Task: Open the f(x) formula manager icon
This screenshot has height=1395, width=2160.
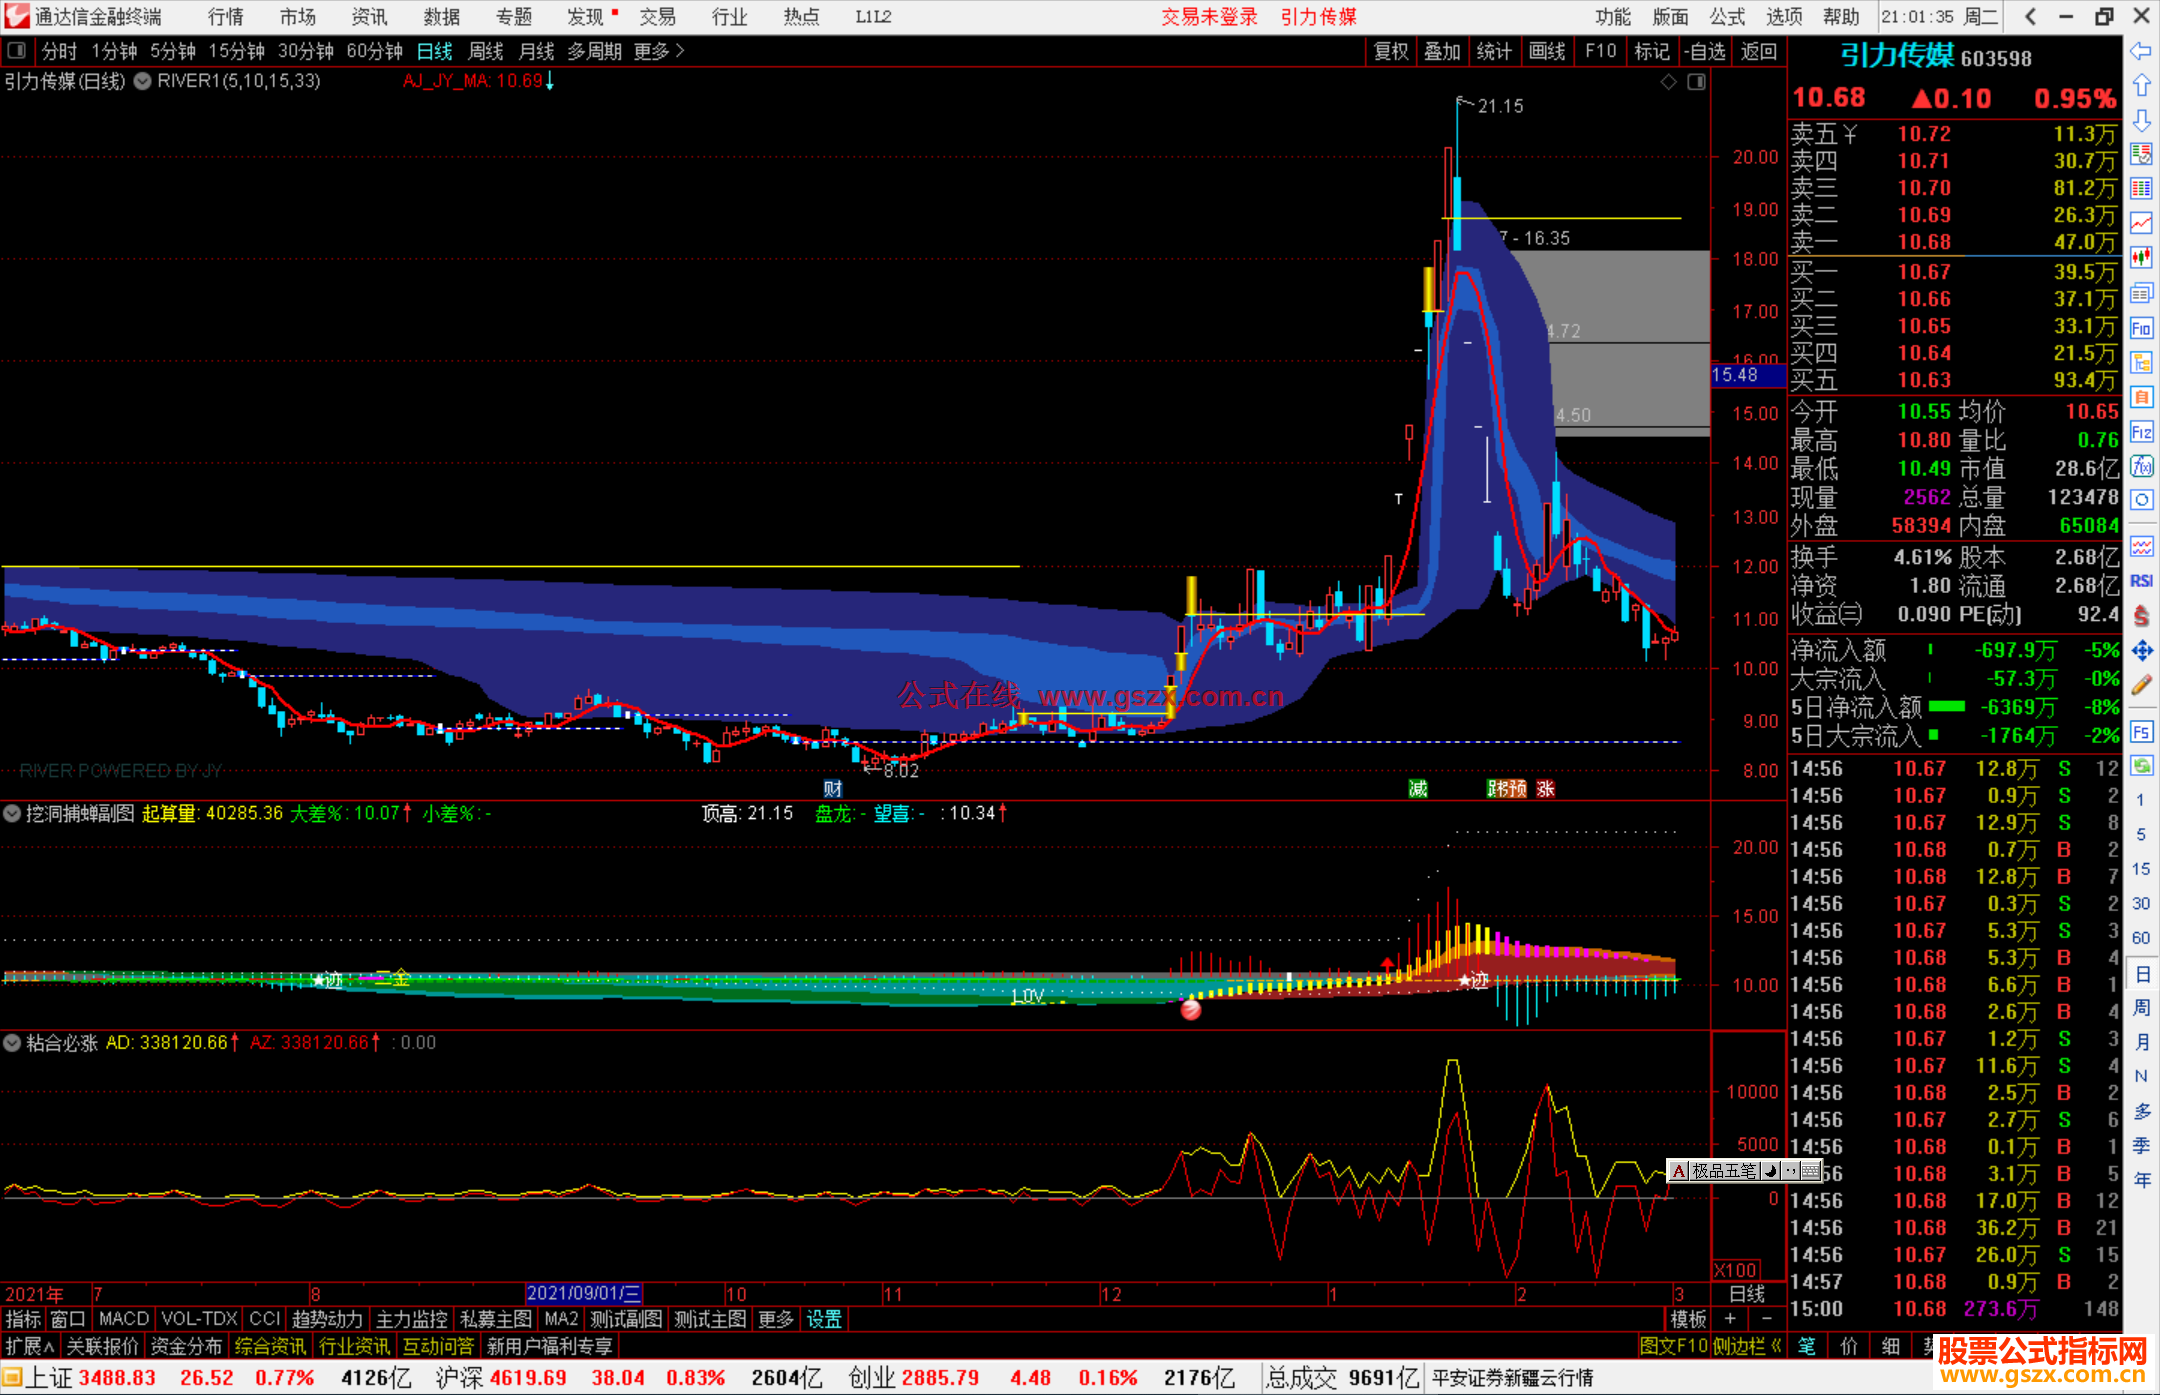Action: [x=2141, y=466]
